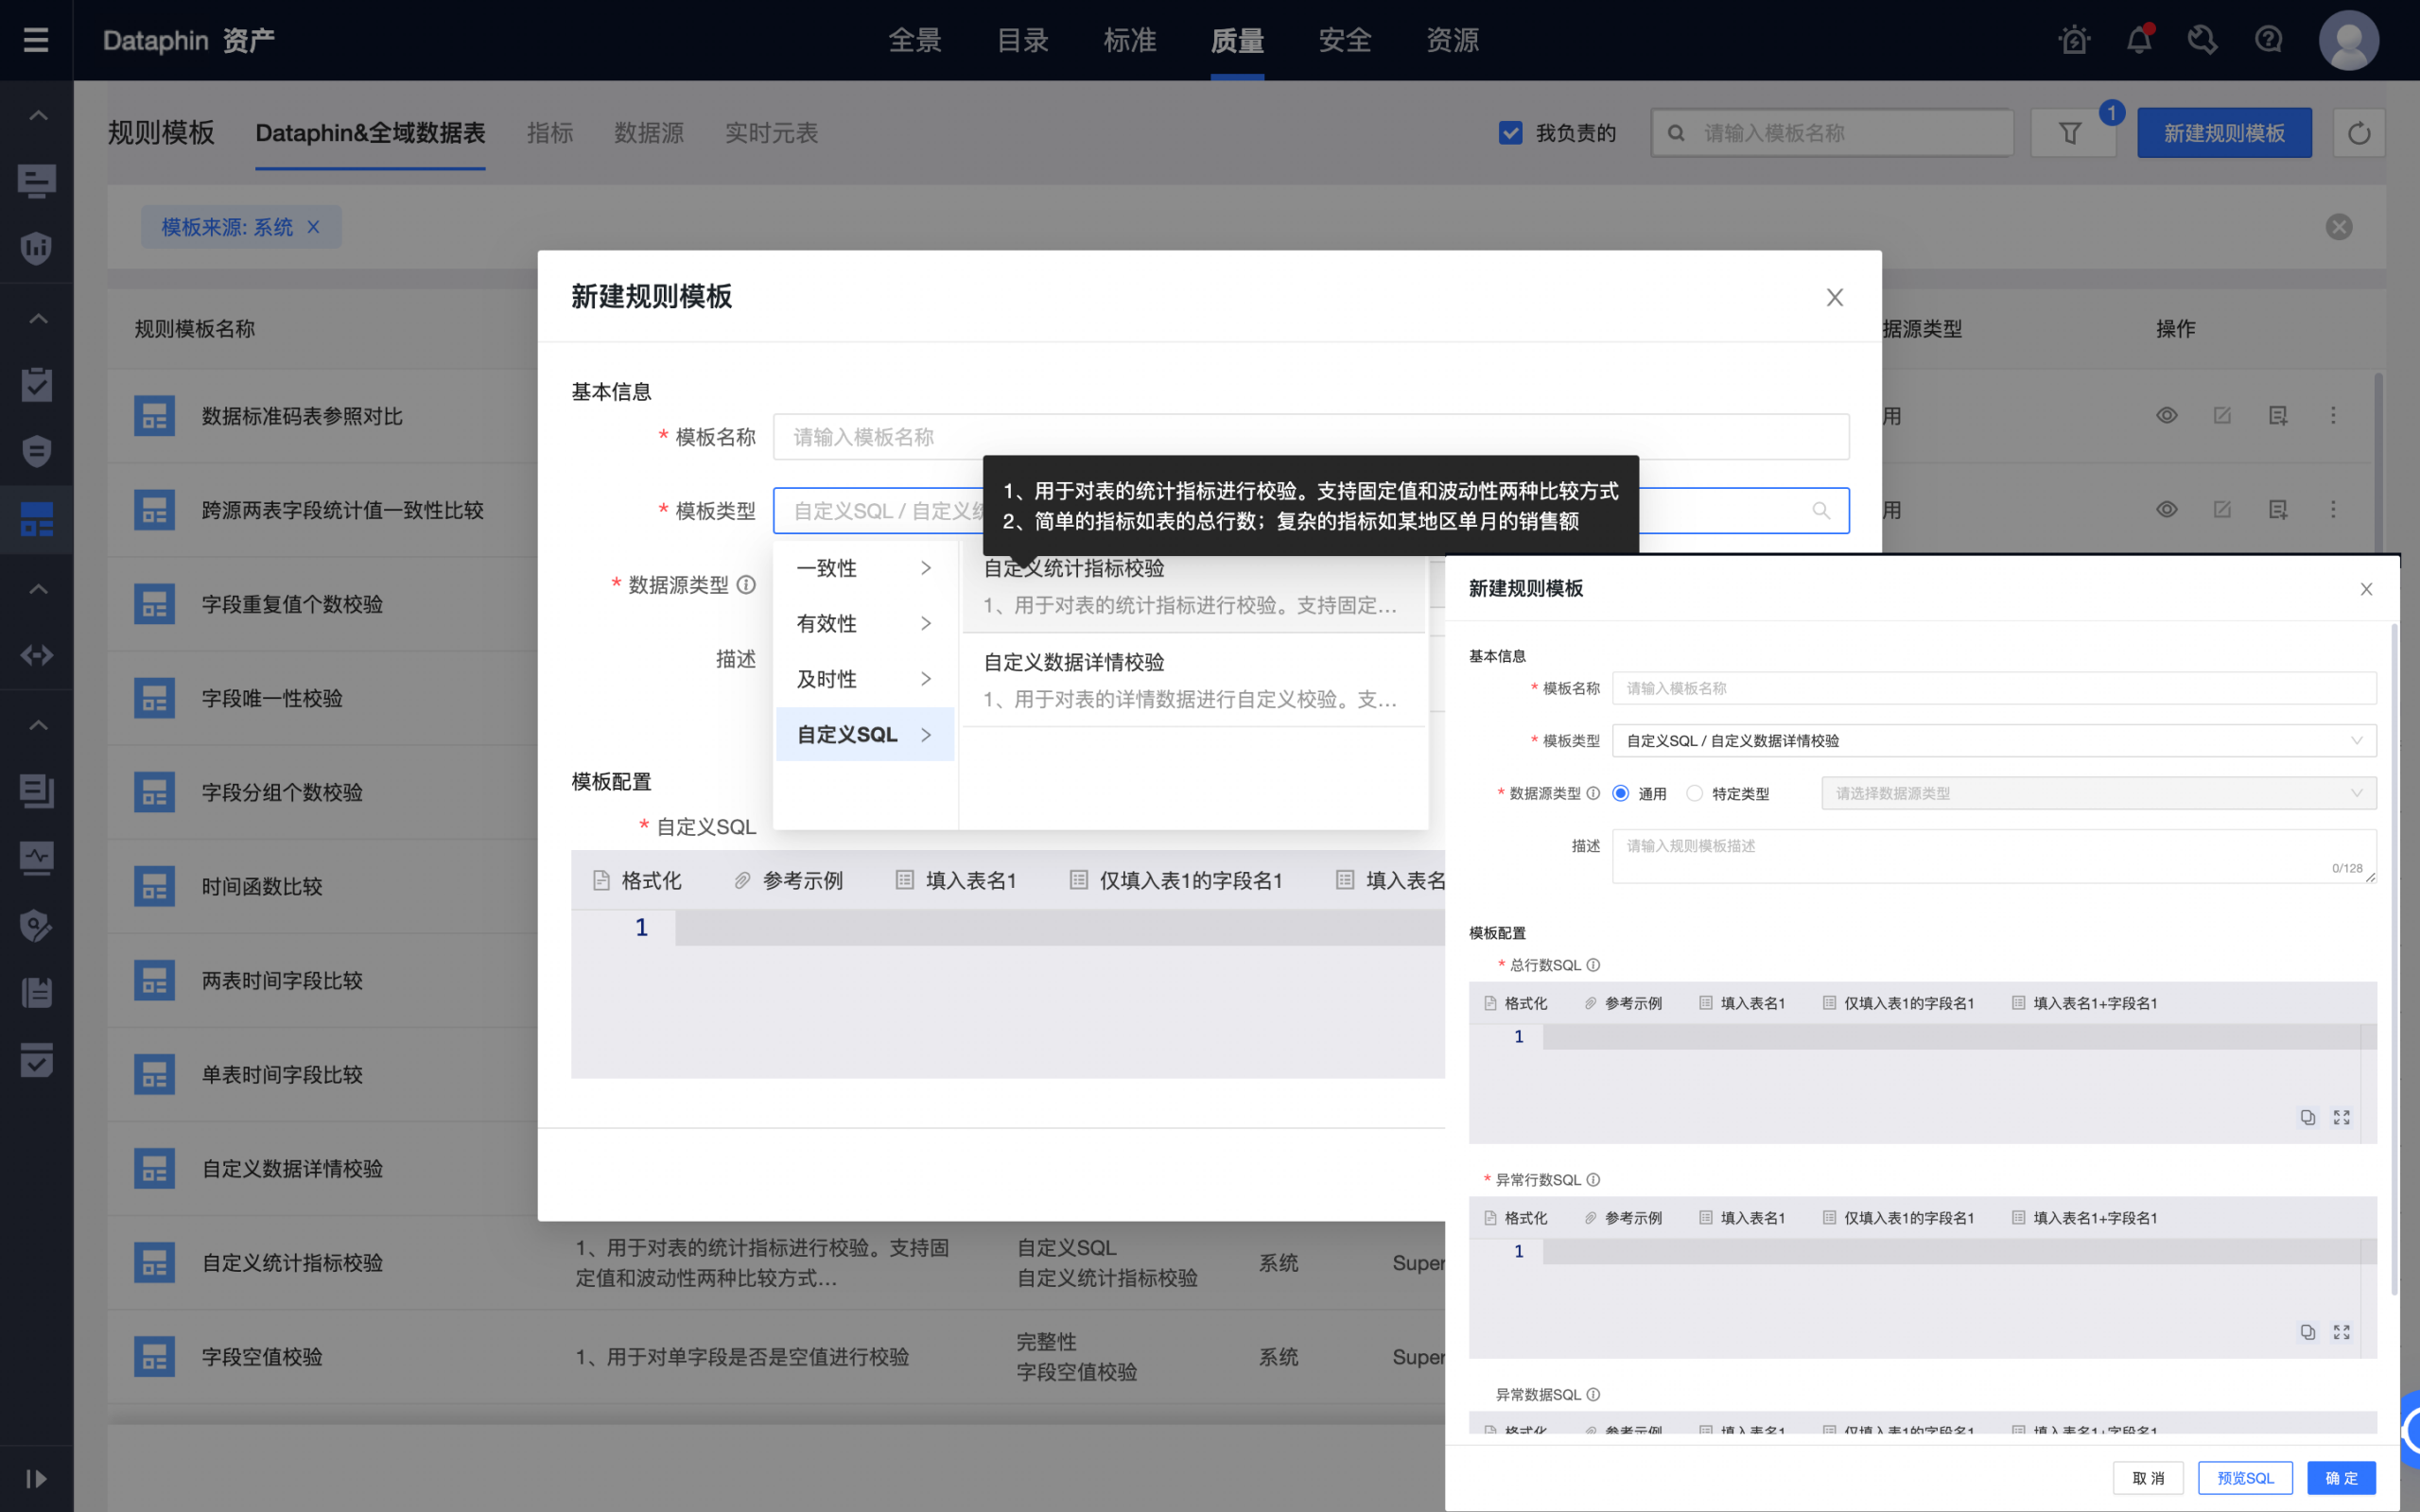Select the 通用 radio button
Viewport: 2420px width, 1512px height.
[x=1621, y=793]
